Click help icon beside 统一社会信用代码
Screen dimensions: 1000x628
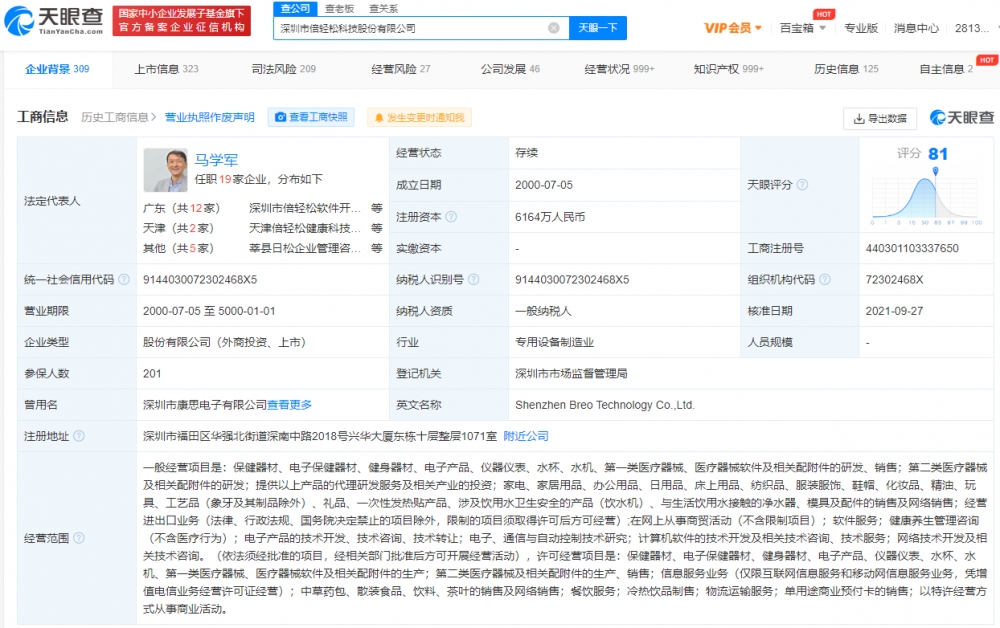point(124,279)
